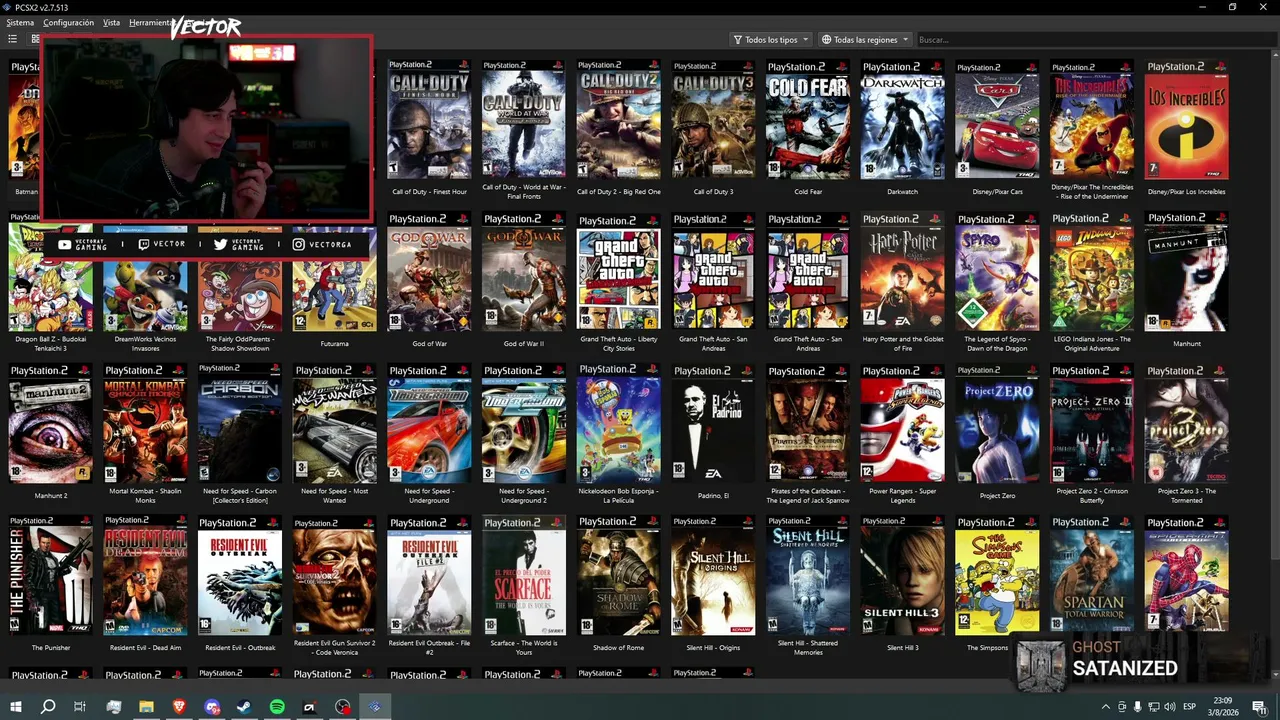Select The Simpsons Game cover

pos(997,576)
